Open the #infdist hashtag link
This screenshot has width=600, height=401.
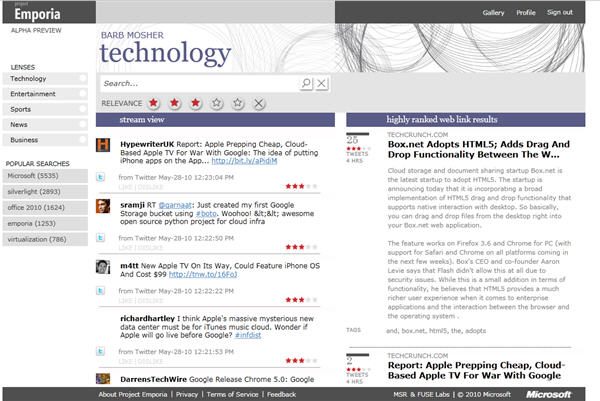pyautogui.click(x=248, y=335)
